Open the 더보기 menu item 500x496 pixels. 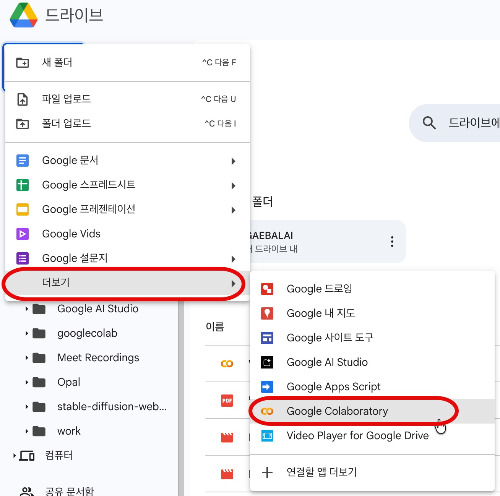point(127,283)
